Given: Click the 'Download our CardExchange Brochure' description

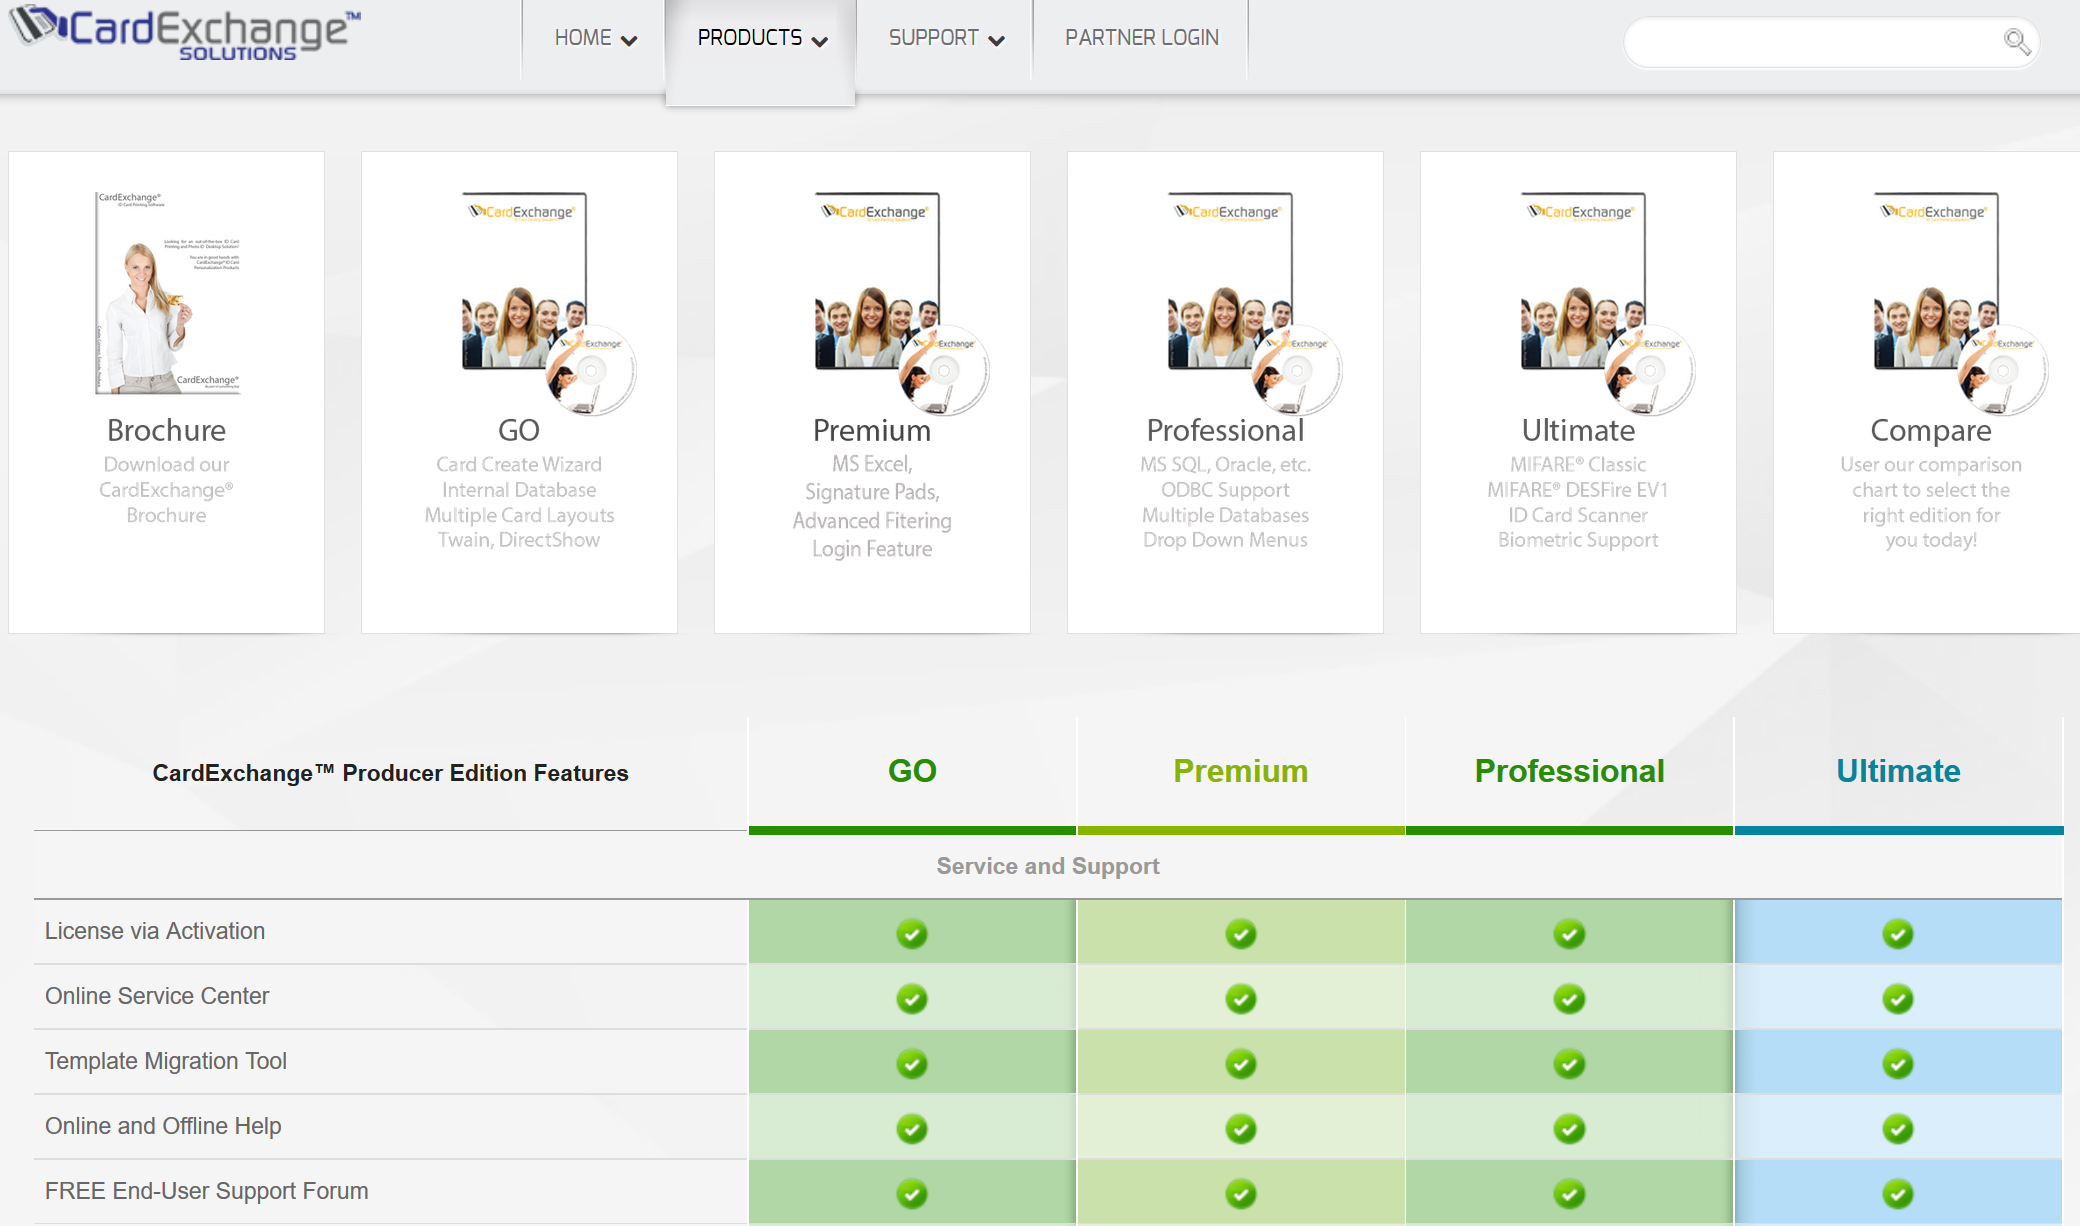Looking at the screenshot, I should tap(167, 490).
